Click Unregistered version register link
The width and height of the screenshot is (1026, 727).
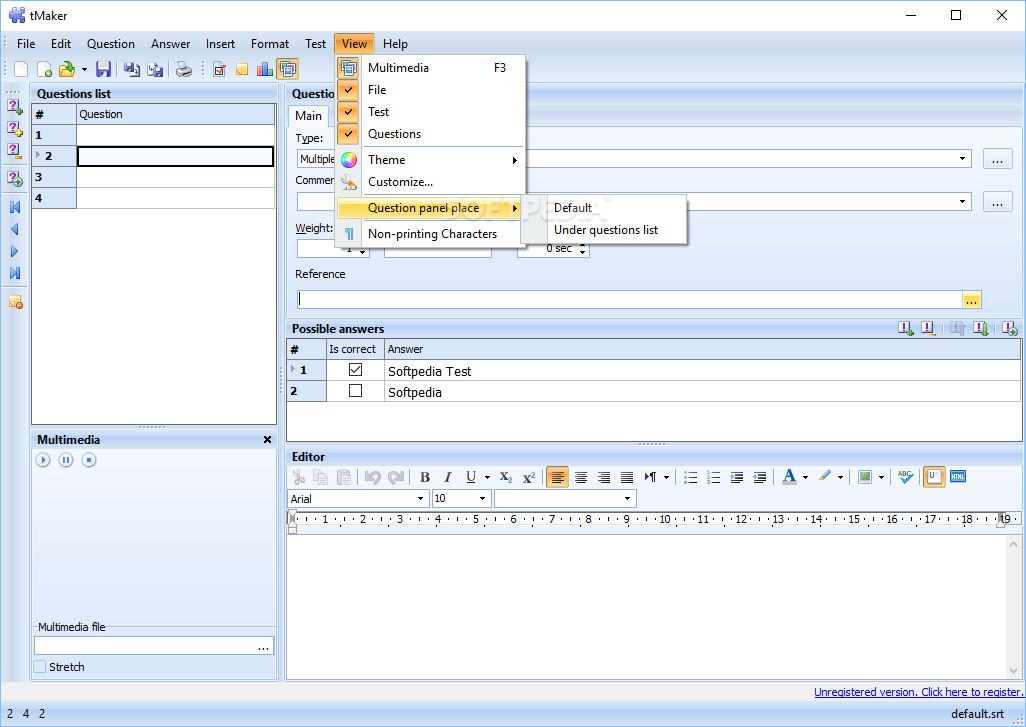pyautogui.click(x=918, y=692)
